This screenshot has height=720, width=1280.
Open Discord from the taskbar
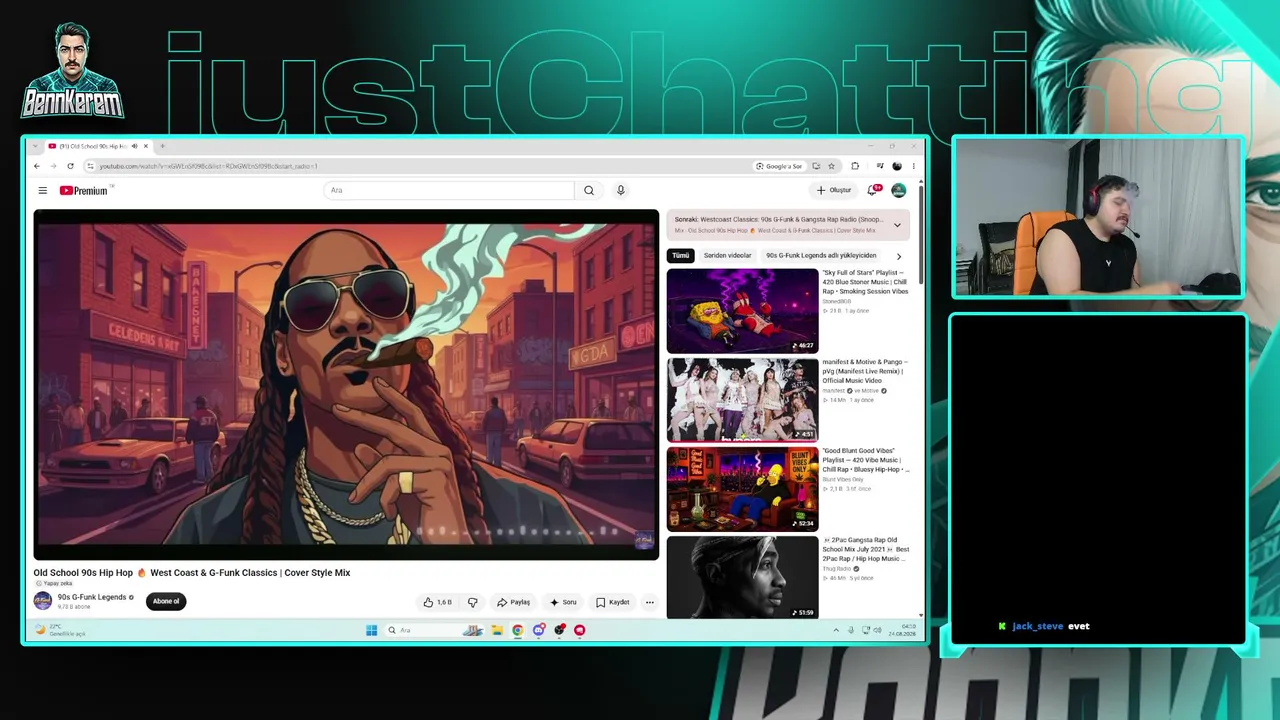point(539,630)
